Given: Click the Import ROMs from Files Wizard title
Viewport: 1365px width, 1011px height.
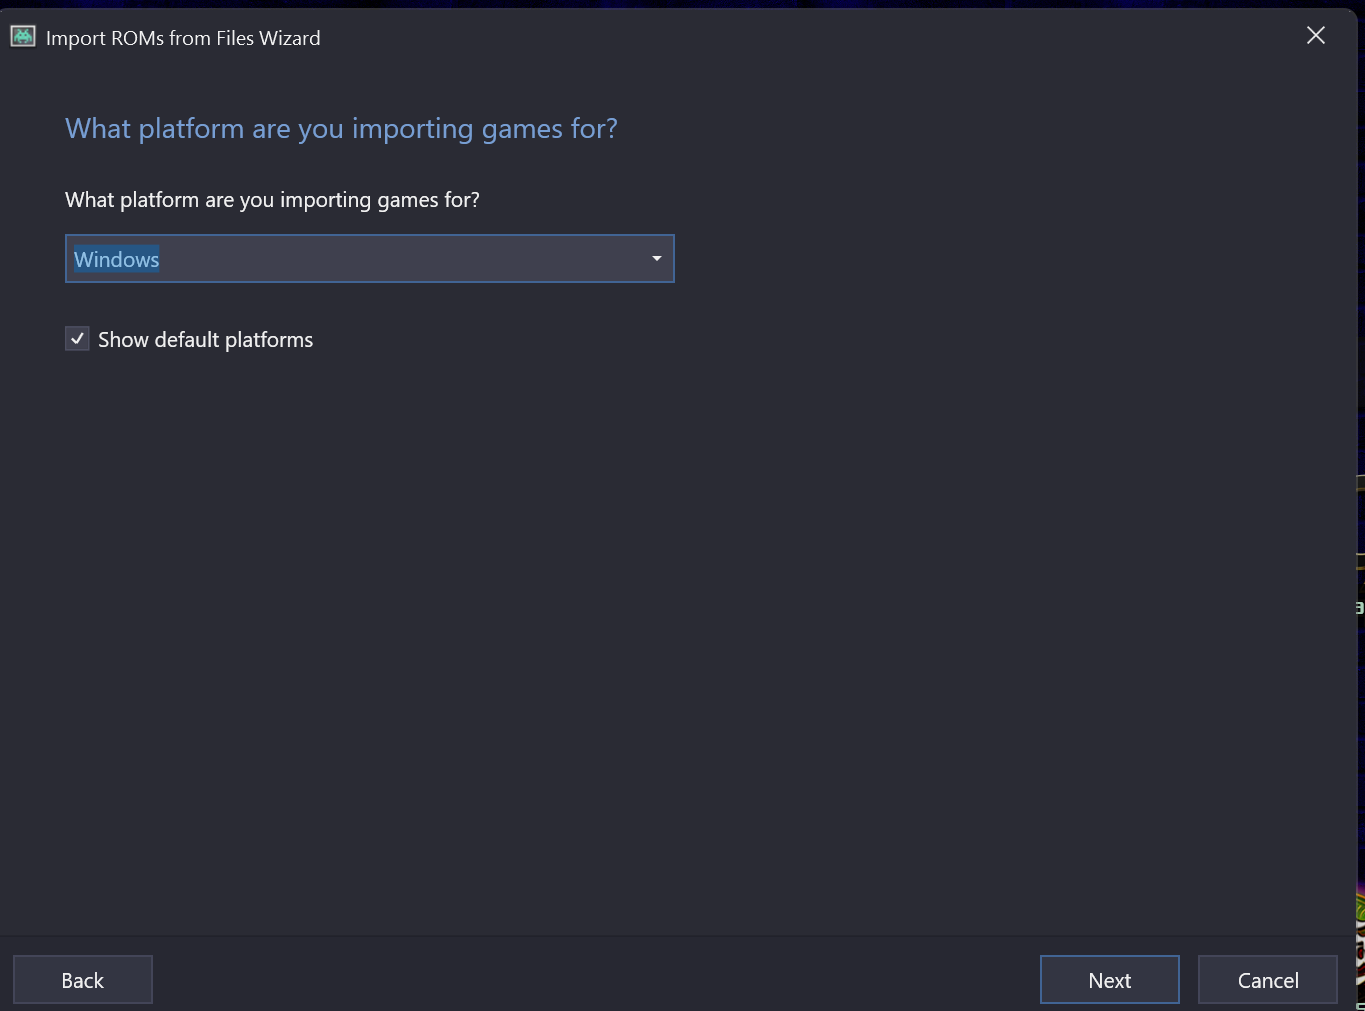Looking at the screenshot, I should tap(183, 38).
